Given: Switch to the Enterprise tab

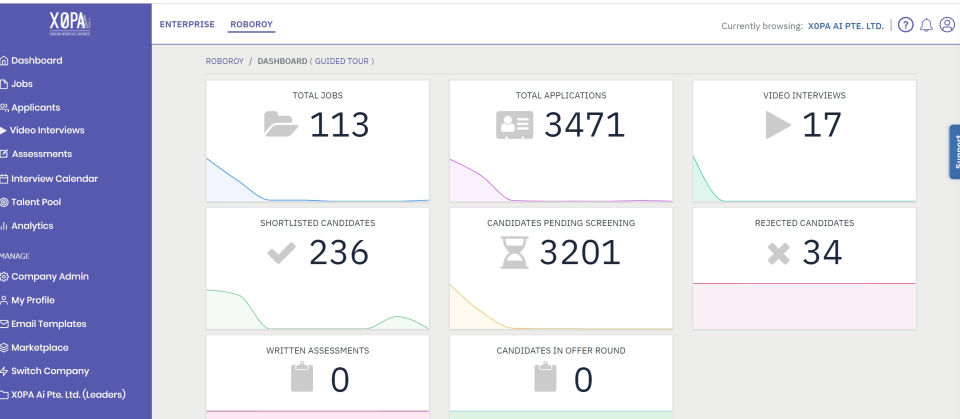Looking at the screenshot, I should click(187, 25).
